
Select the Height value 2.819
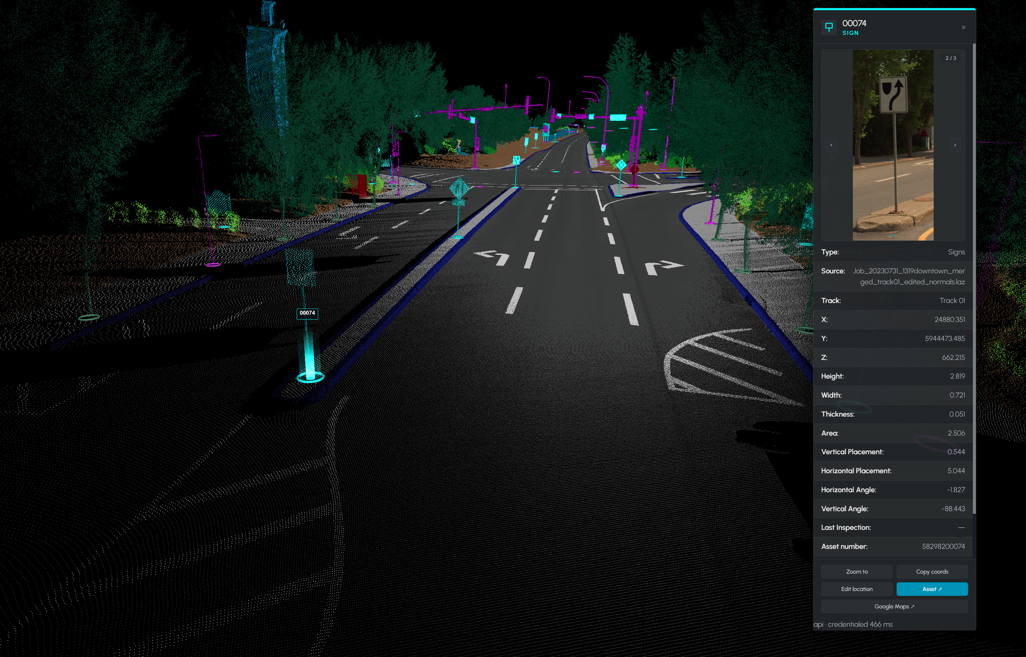[957, 376]
